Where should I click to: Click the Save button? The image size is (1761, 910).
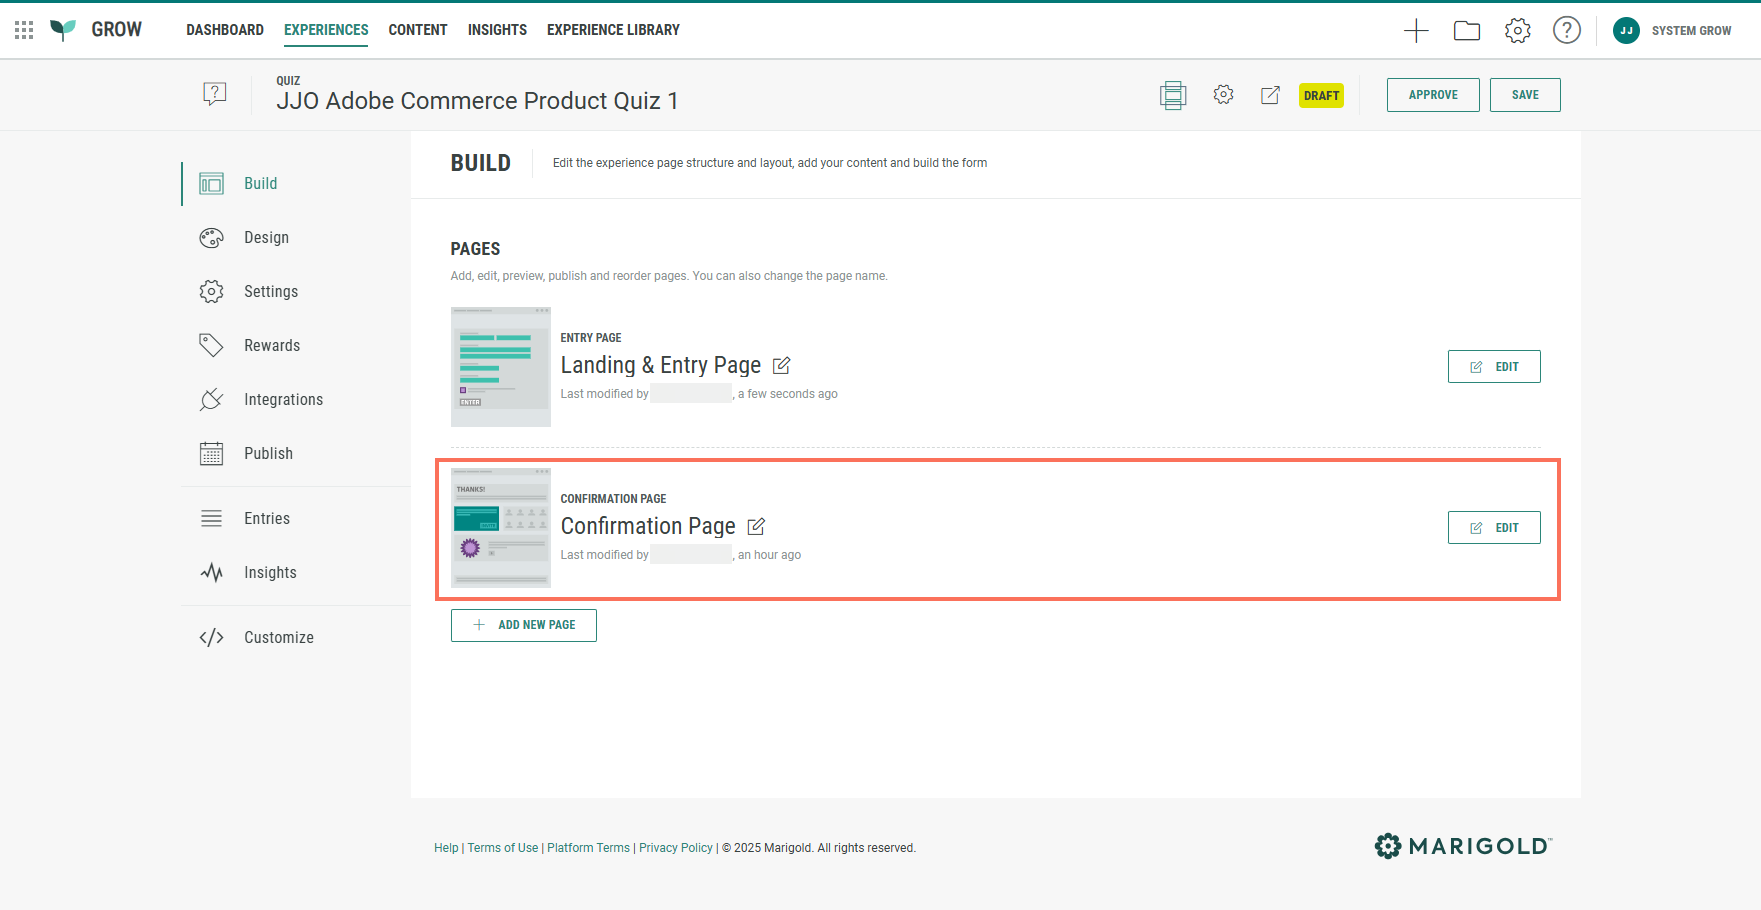tap(1524, 95)
